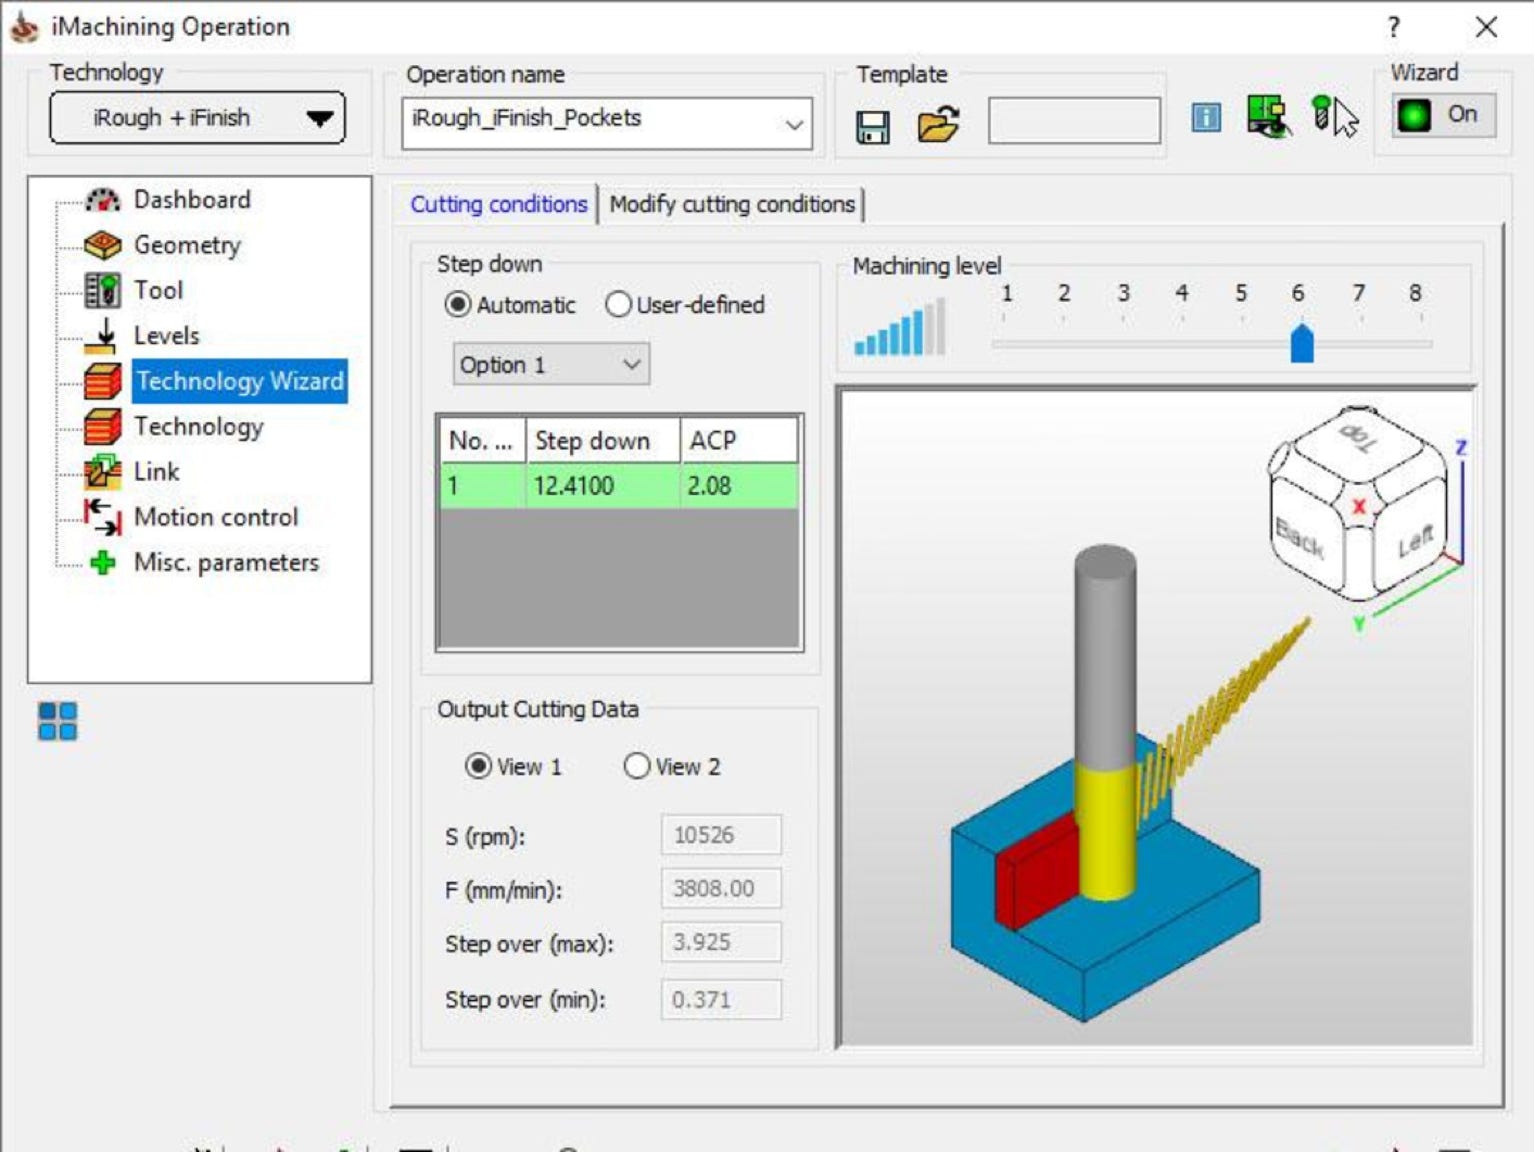Screen dimensions: 1534x1152
Task: Click the No. column header
Action: tap(483, 440)
